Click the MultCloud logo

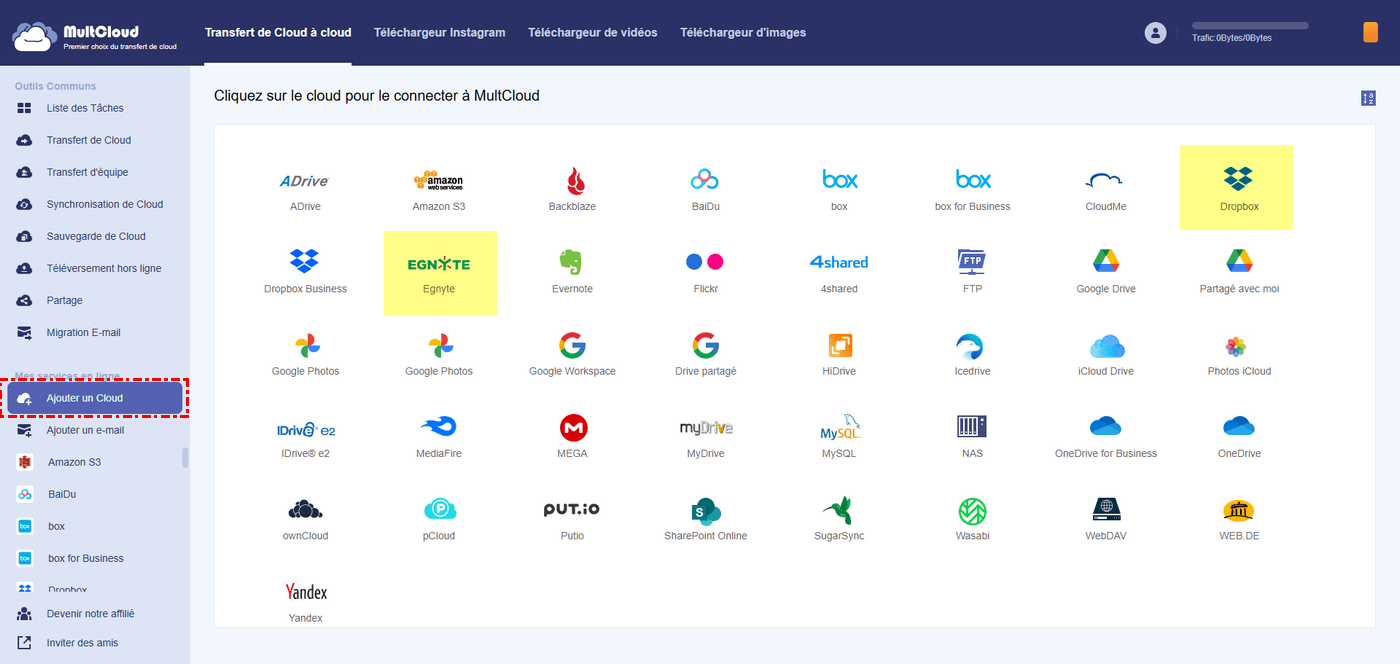[95, 36]
